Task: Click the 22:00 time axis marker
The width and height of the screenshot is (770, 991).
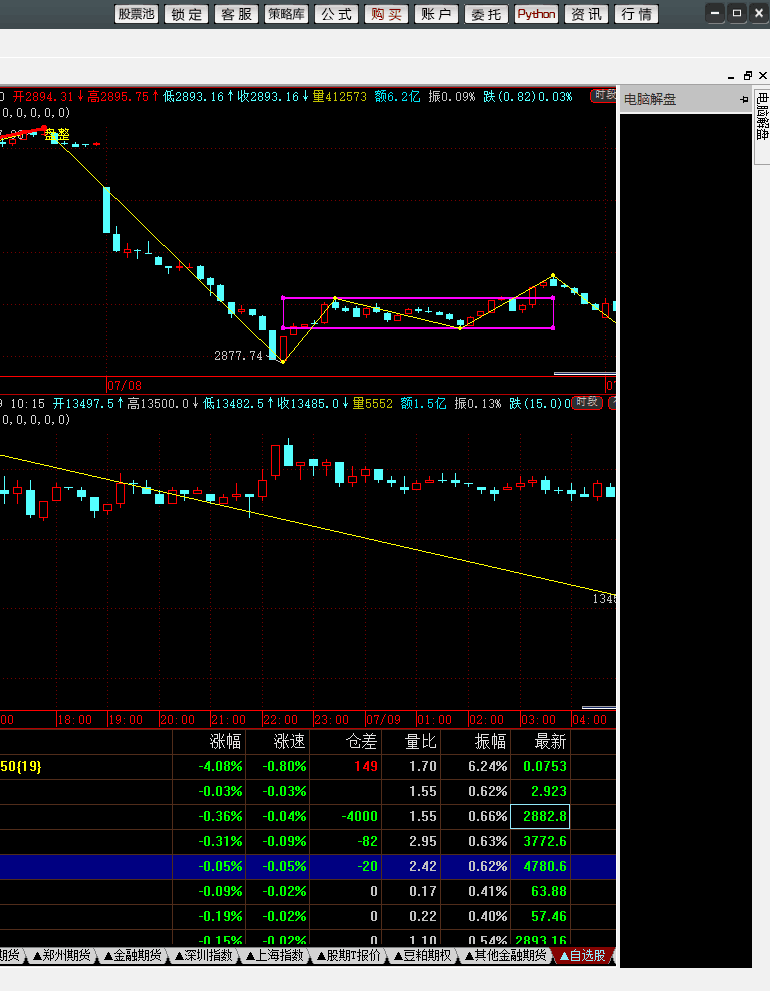Action: (280, 720)
